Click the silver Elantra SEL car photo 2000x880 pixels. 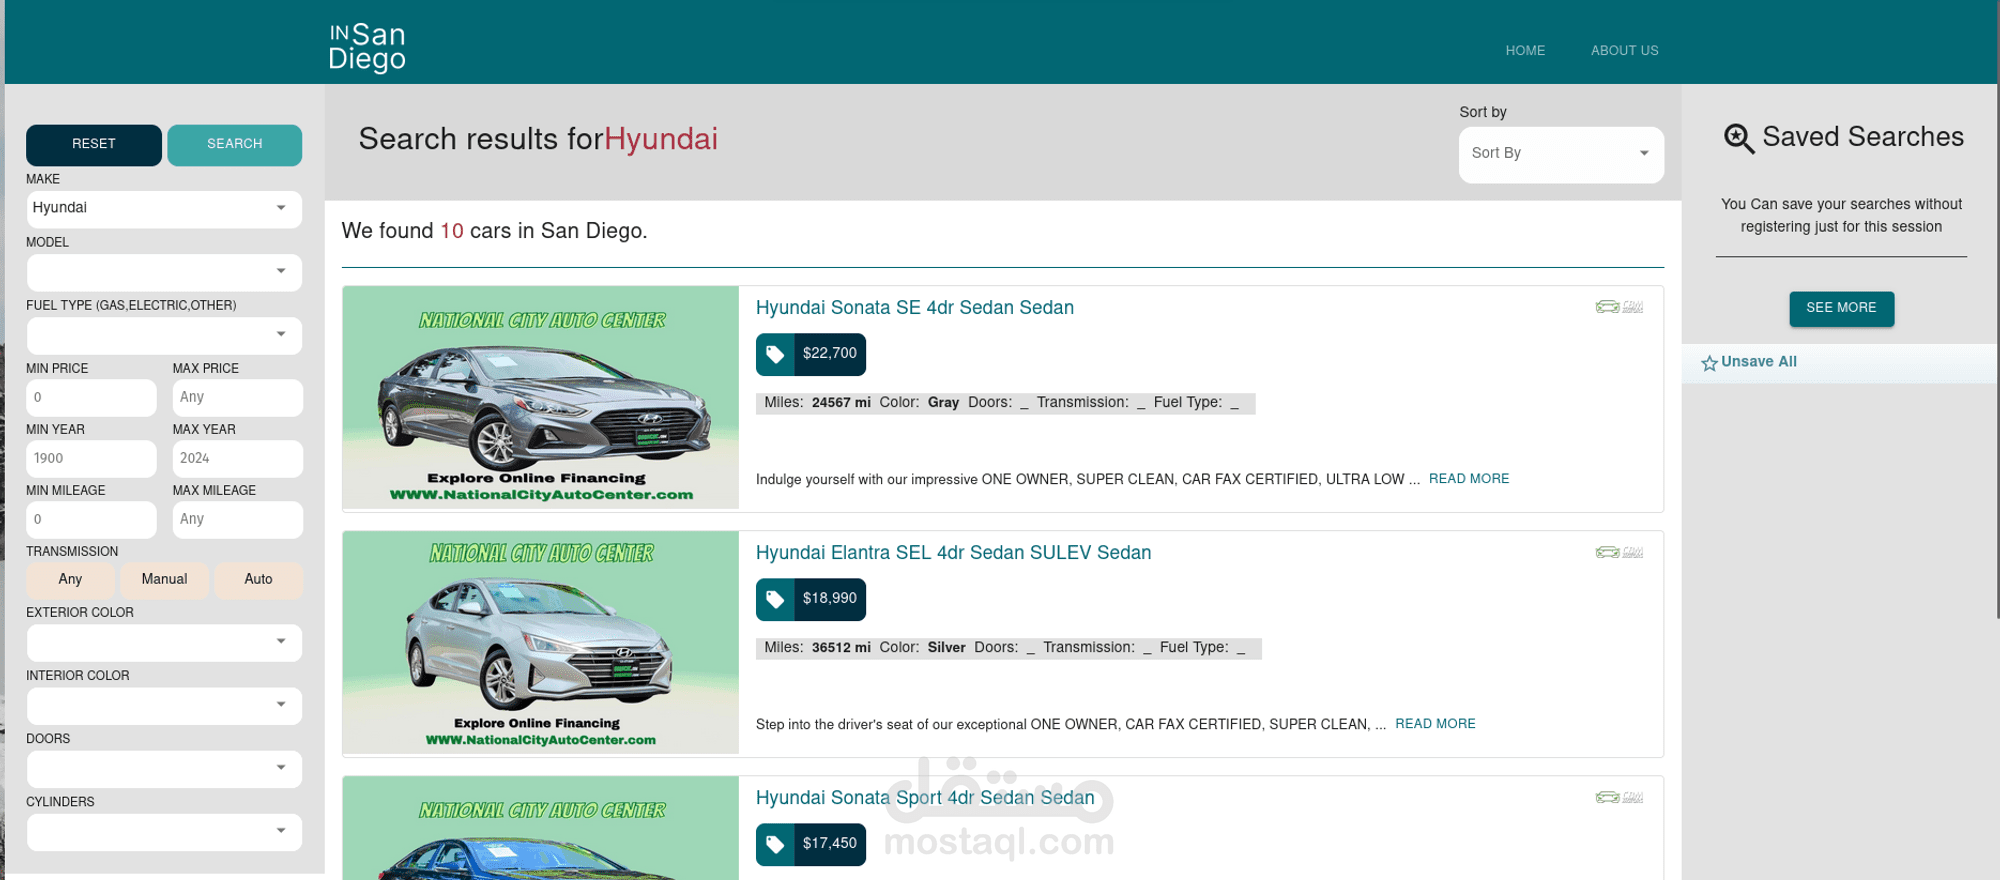pos(541,643)
